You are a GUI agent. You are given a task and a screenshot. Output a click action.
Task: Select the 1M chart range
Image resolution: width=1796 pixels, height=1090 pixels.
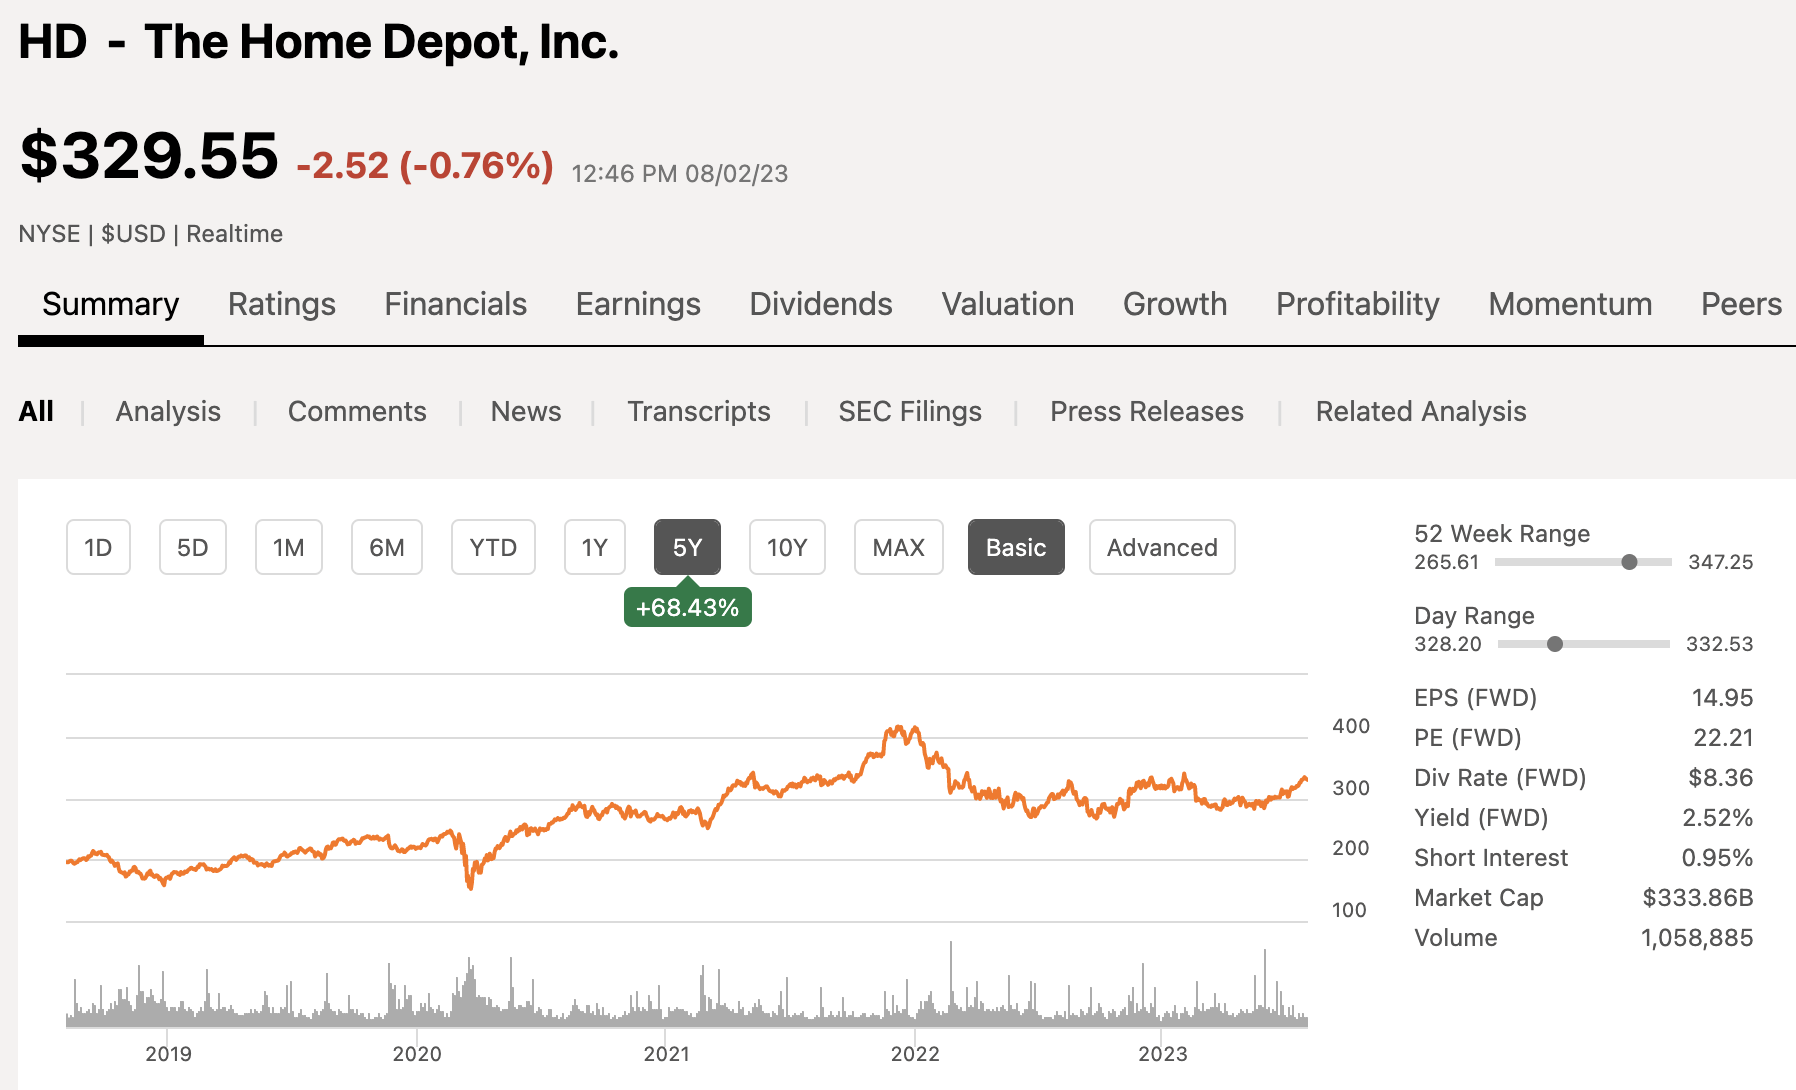click(x=289, y=547)
